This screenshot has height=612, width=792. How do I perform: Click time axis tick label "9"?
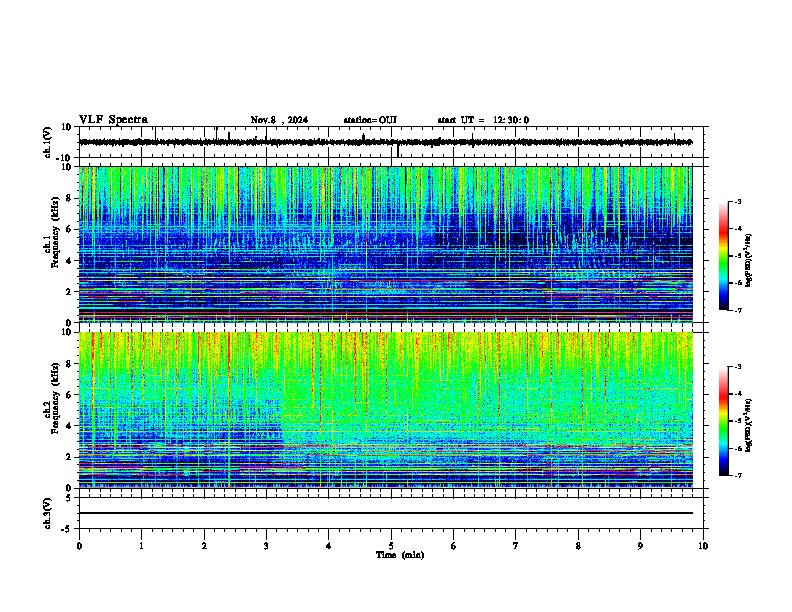(x=640, y=546)
